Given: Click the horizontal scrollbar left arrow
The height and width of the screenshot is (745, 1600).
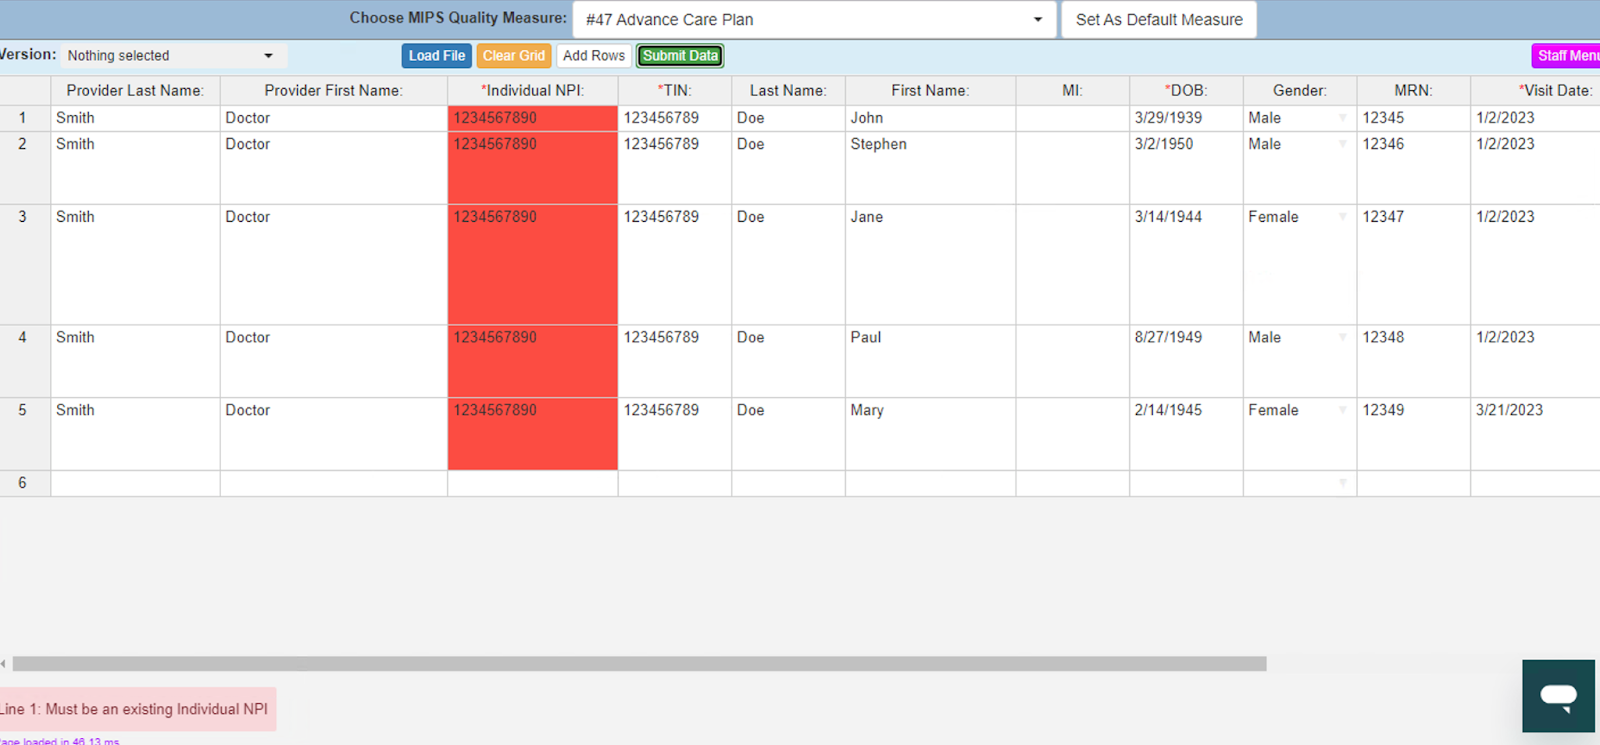Looking at the screenshot, I should 4,664.
